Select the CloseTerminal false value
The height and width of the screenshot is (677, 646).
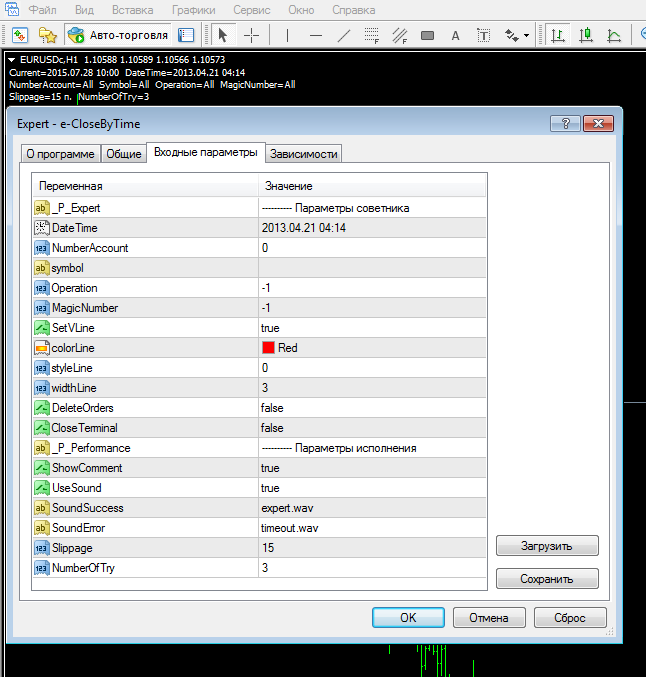272,428
